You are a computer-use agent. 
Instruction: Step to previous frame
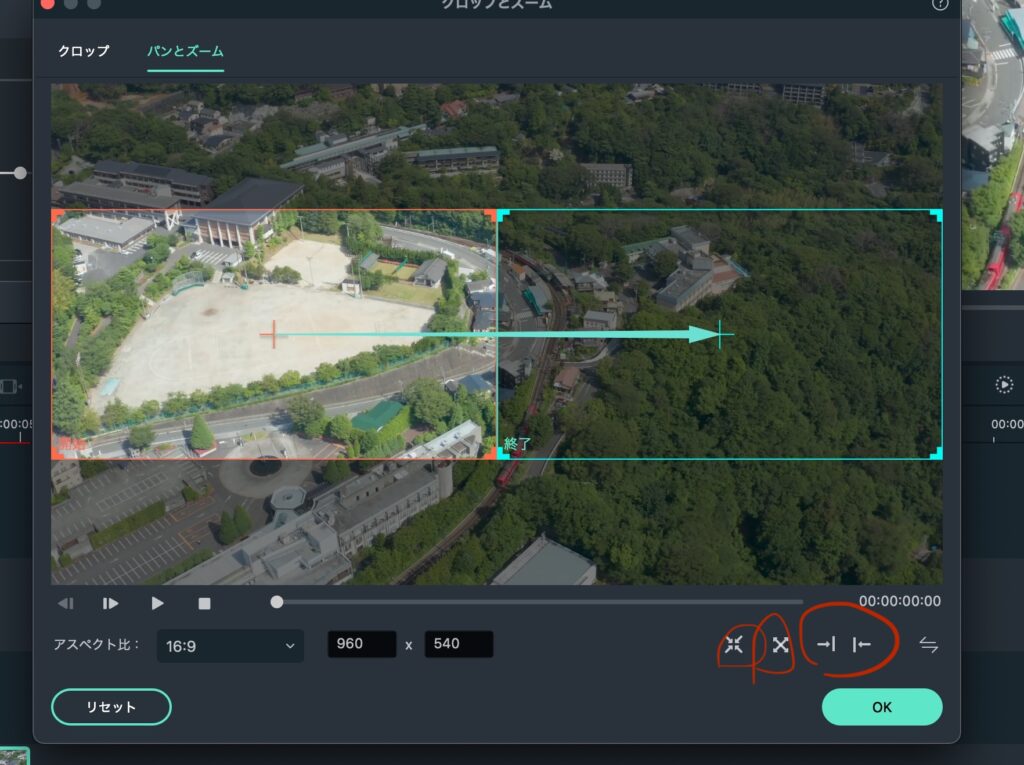66,603
